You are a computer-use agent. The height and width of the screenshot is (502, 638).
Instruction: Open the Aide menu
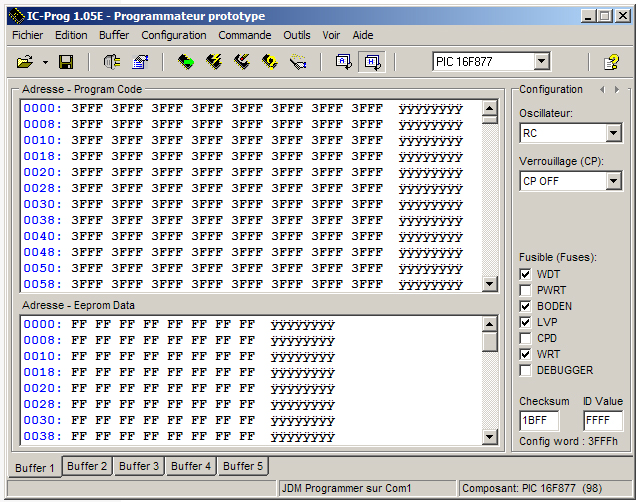[363, 35]
